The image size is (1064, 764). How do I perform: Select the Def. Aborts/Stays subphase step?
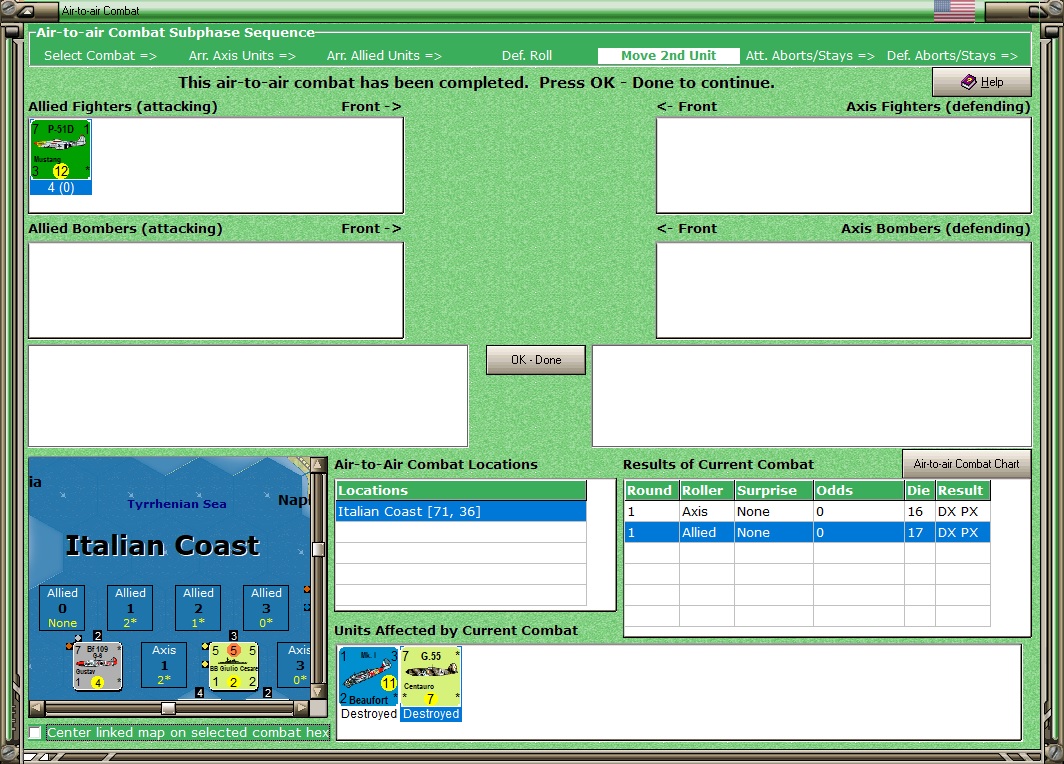point(952,56)
